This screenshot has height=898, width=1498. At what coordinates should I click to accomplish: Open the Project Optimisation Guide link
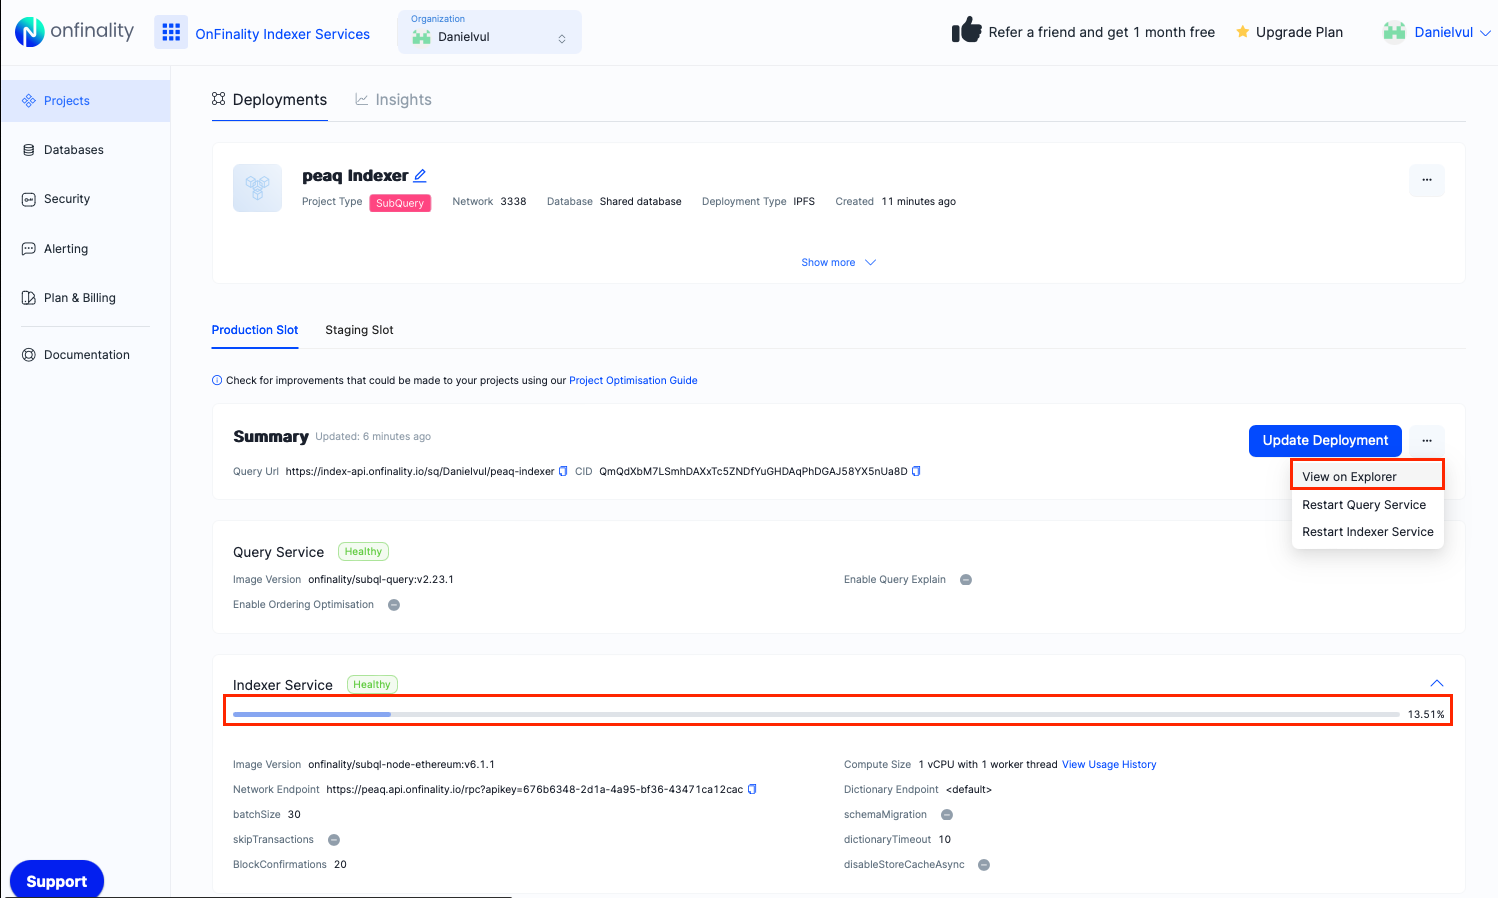click(x=633, y=380)
